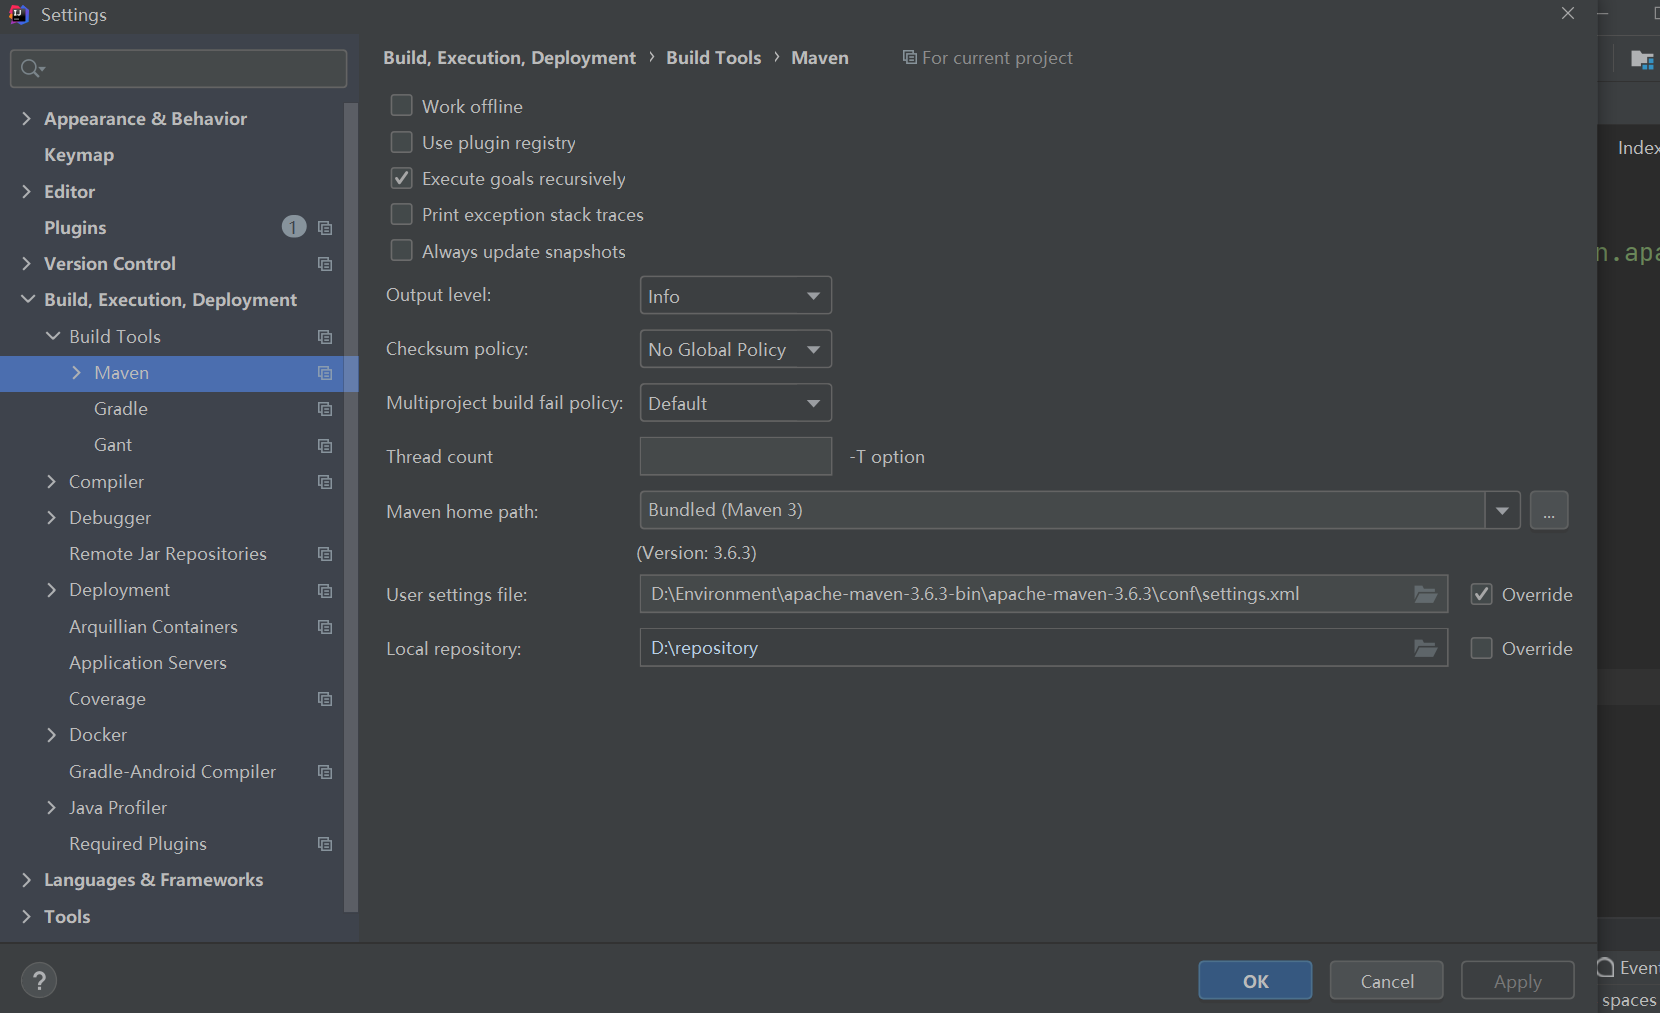Enable Work offline checkbox

[401, 105]
